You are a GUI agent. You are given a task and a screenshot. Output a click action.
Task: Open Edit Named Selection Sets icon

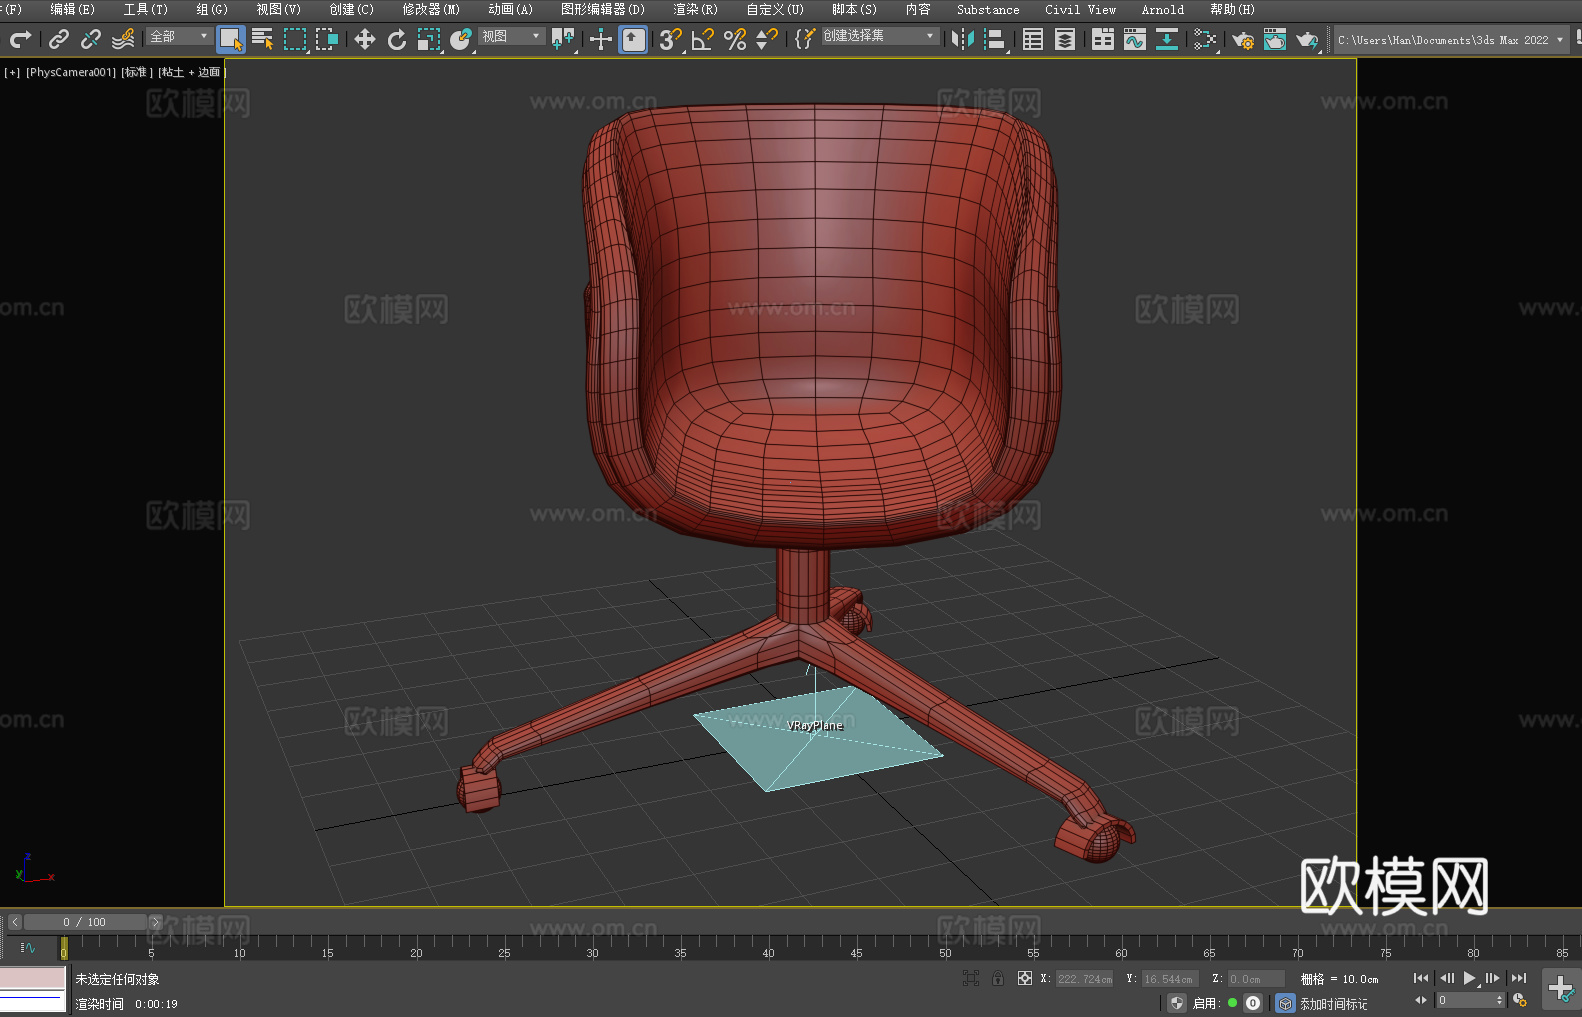tap(805, 39)
